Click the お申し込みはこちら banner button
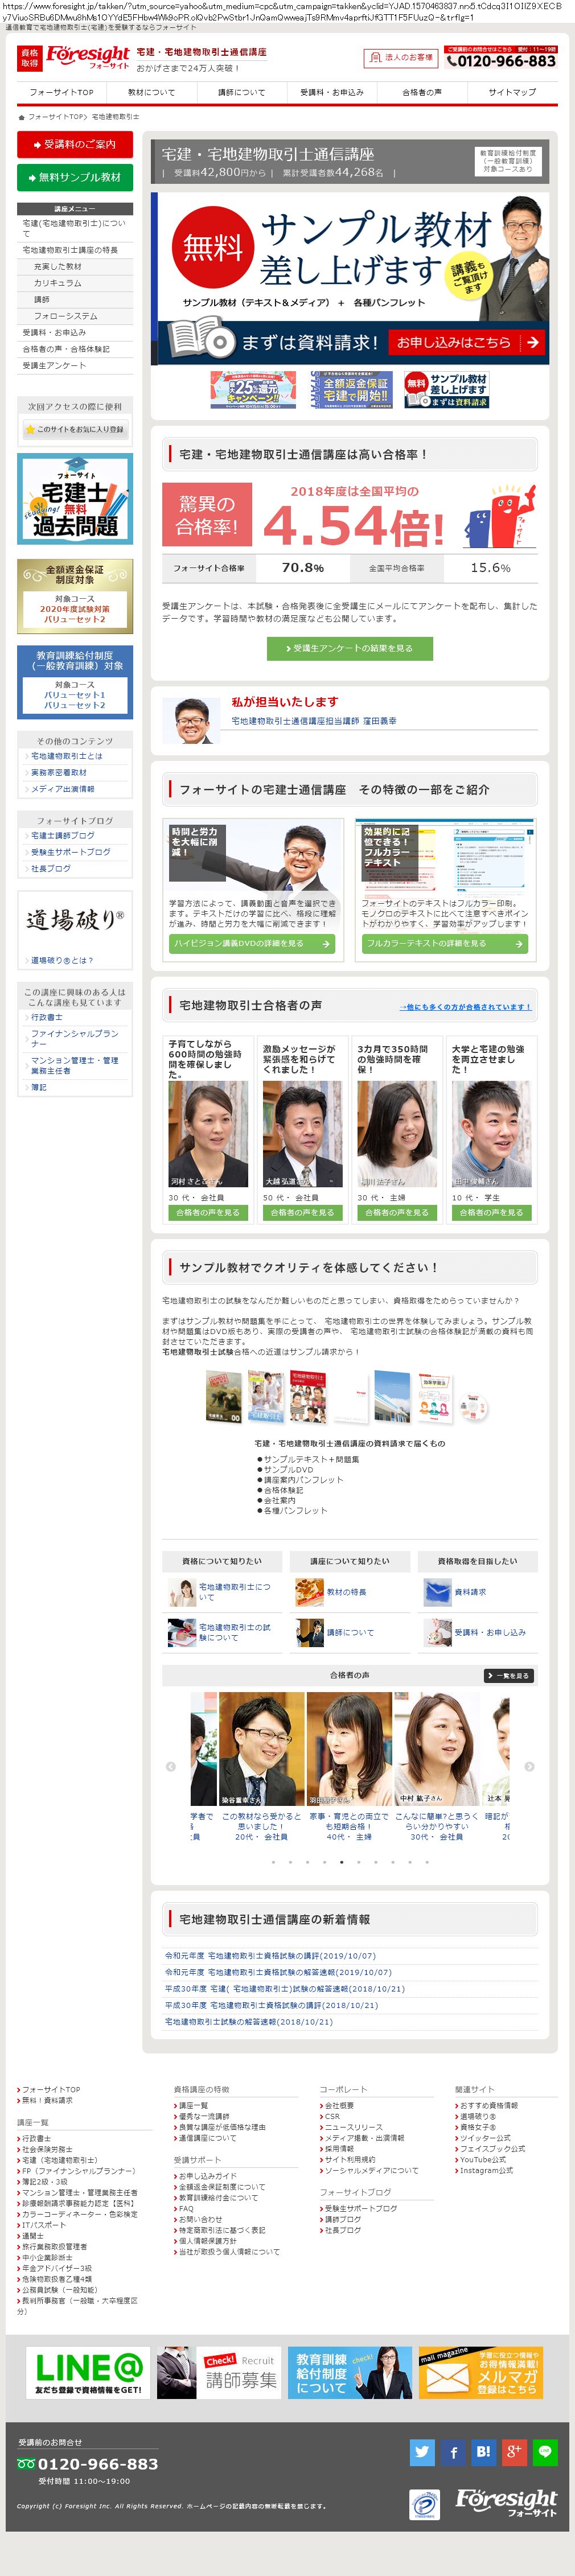The height and width of the screenshot is (2576, 575). tap(466, 342)
